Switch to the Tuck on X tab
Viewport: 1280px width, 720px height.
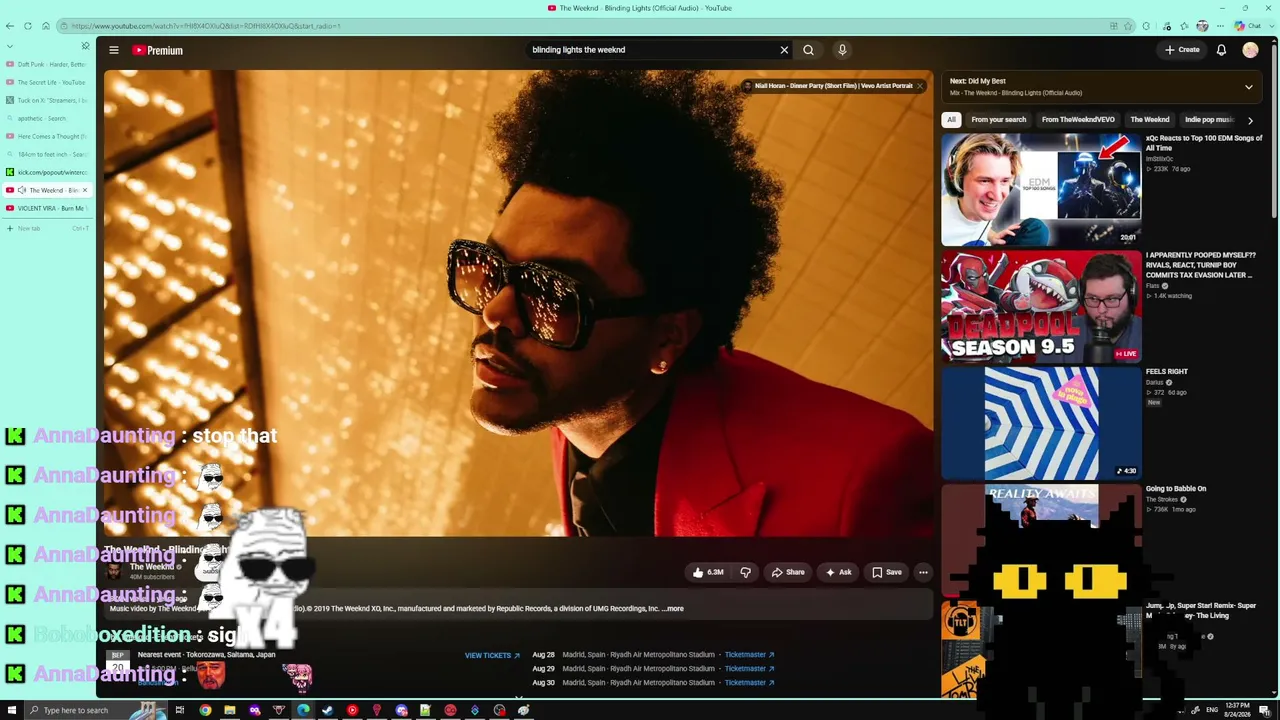point(47,100)
